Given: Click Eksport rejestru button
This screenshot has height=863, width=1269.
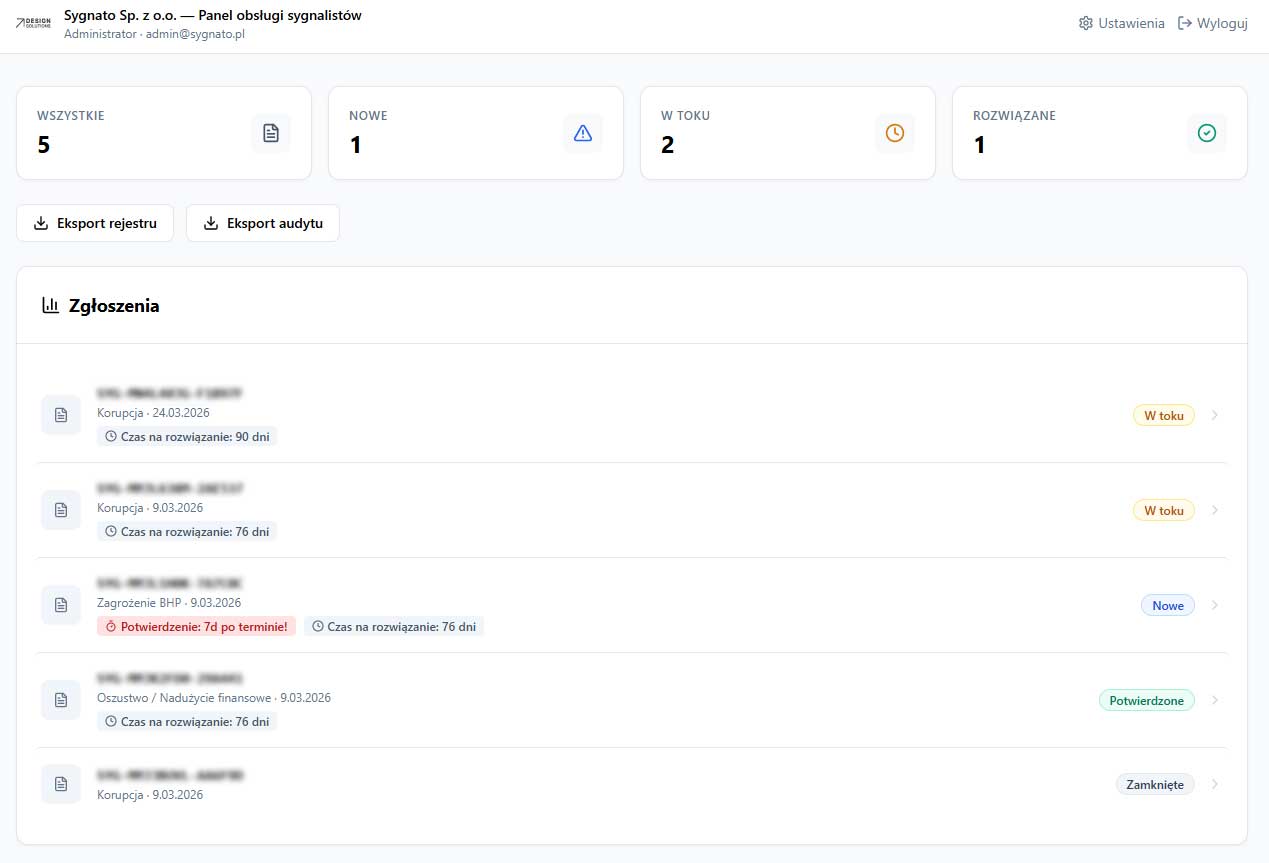Looking at the screenshot, I should pyautogui.click(x=95, y=223).
